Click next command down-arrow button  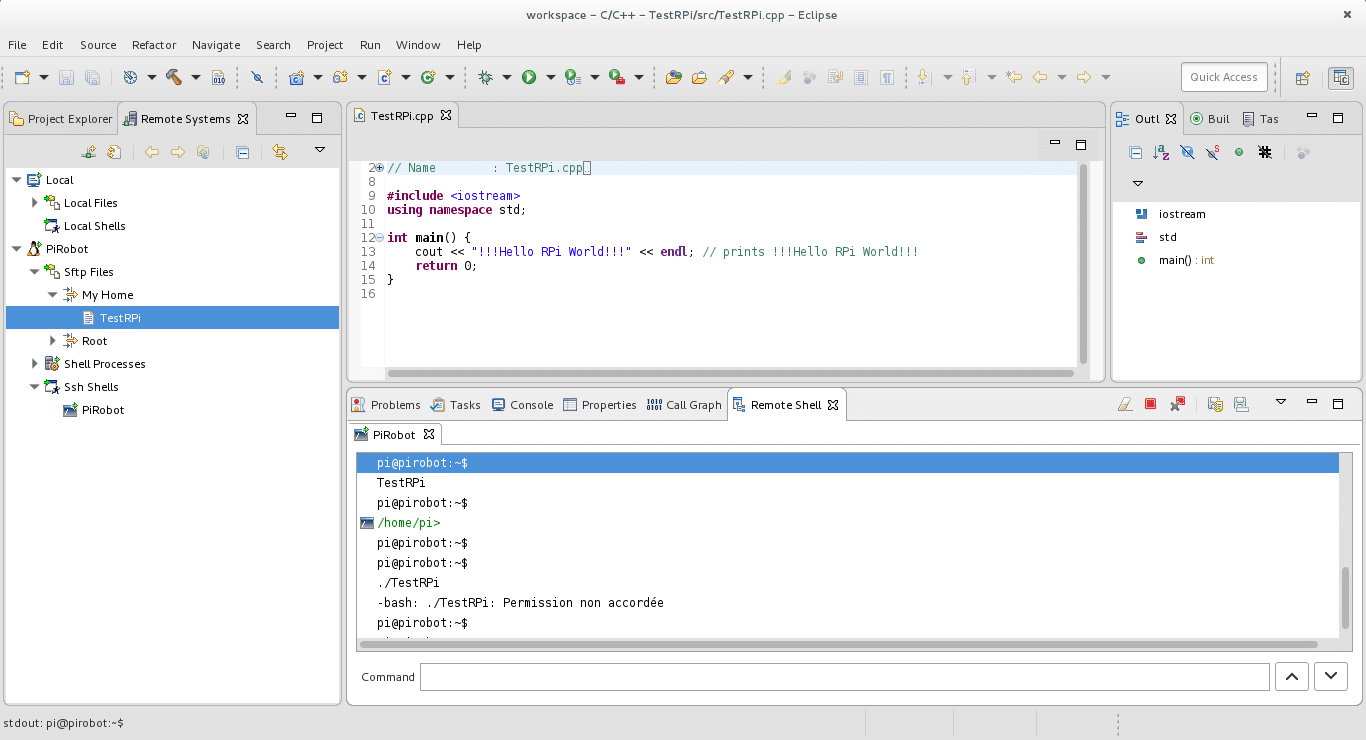(x=1331, y=677)
